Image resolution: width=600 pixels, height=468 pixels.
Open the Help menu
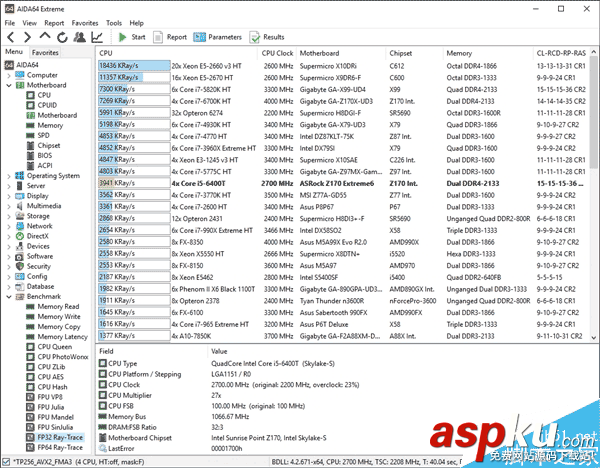pos(136,23)
